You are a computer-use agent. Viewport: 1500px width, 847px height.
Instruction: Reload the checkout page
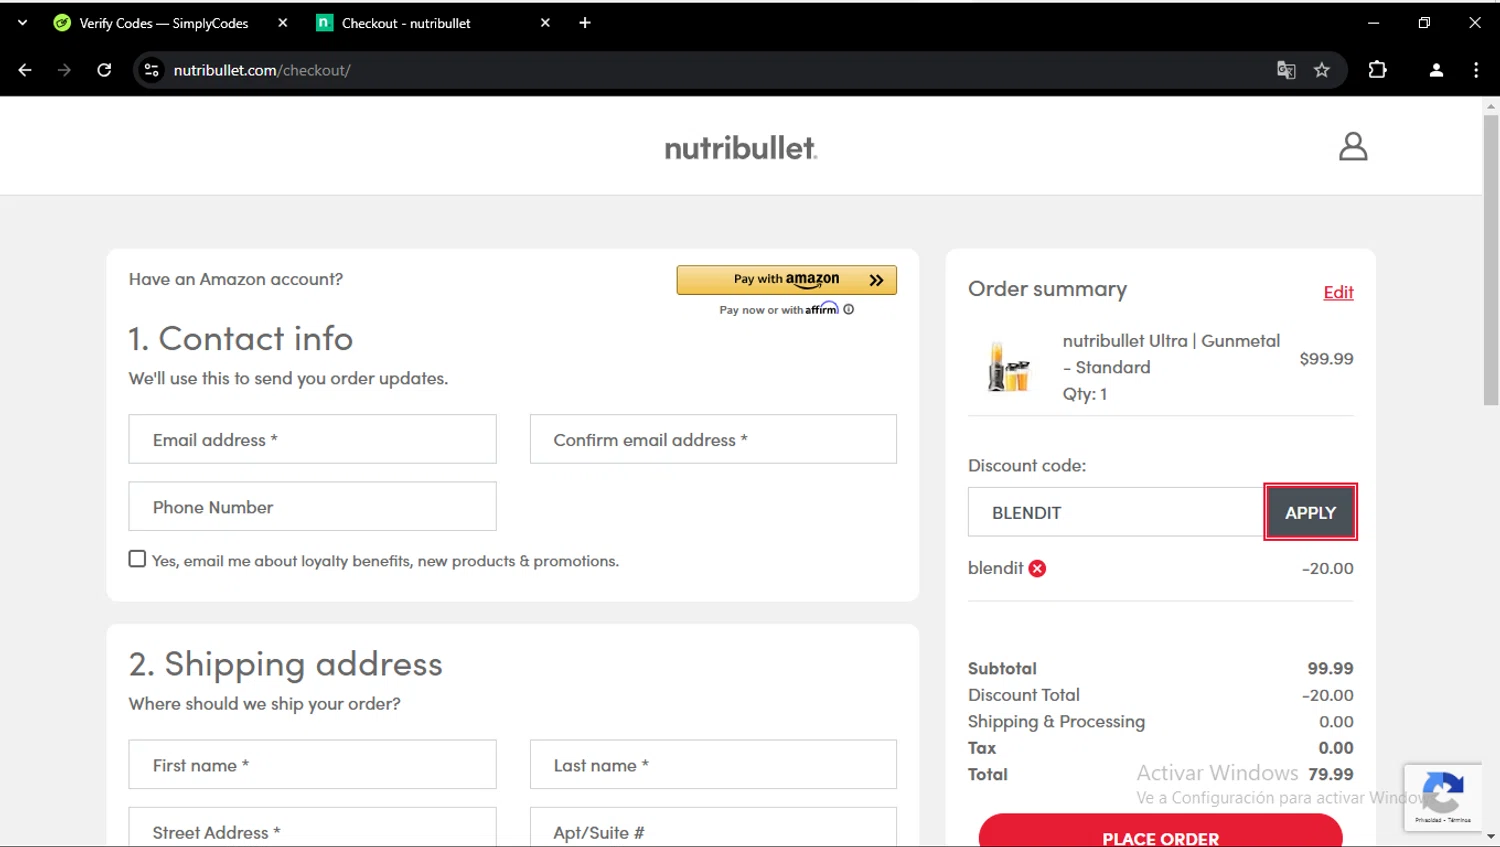pyautogui.click(x=104, y=70)
